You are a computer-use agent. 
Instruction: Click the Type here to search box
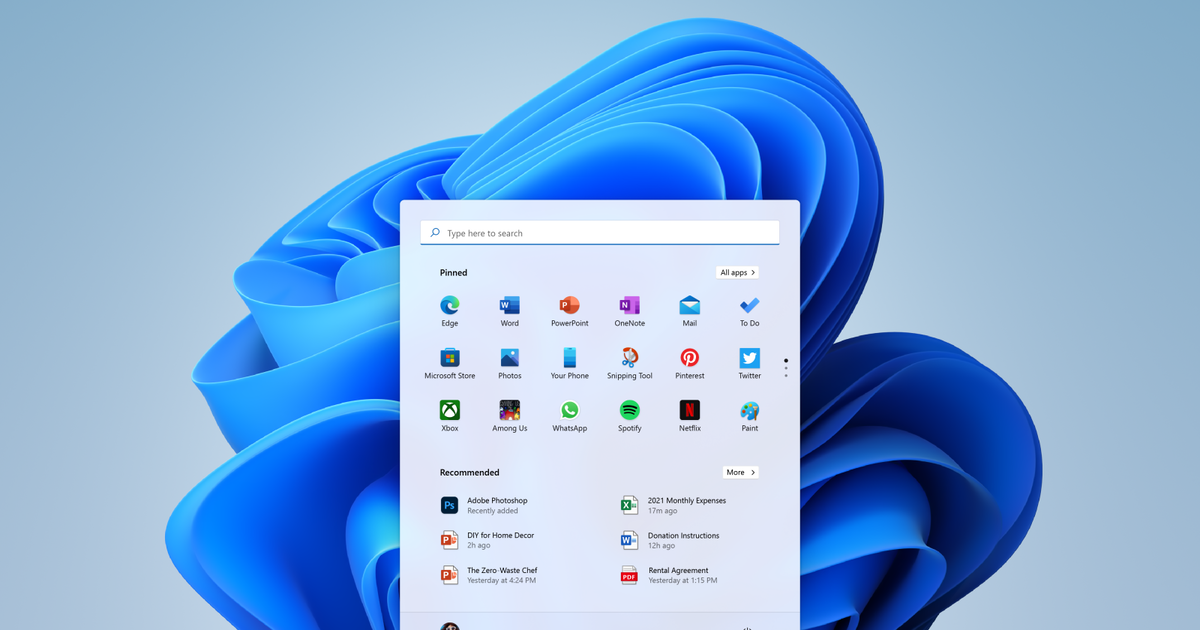[x=600, y=233]
